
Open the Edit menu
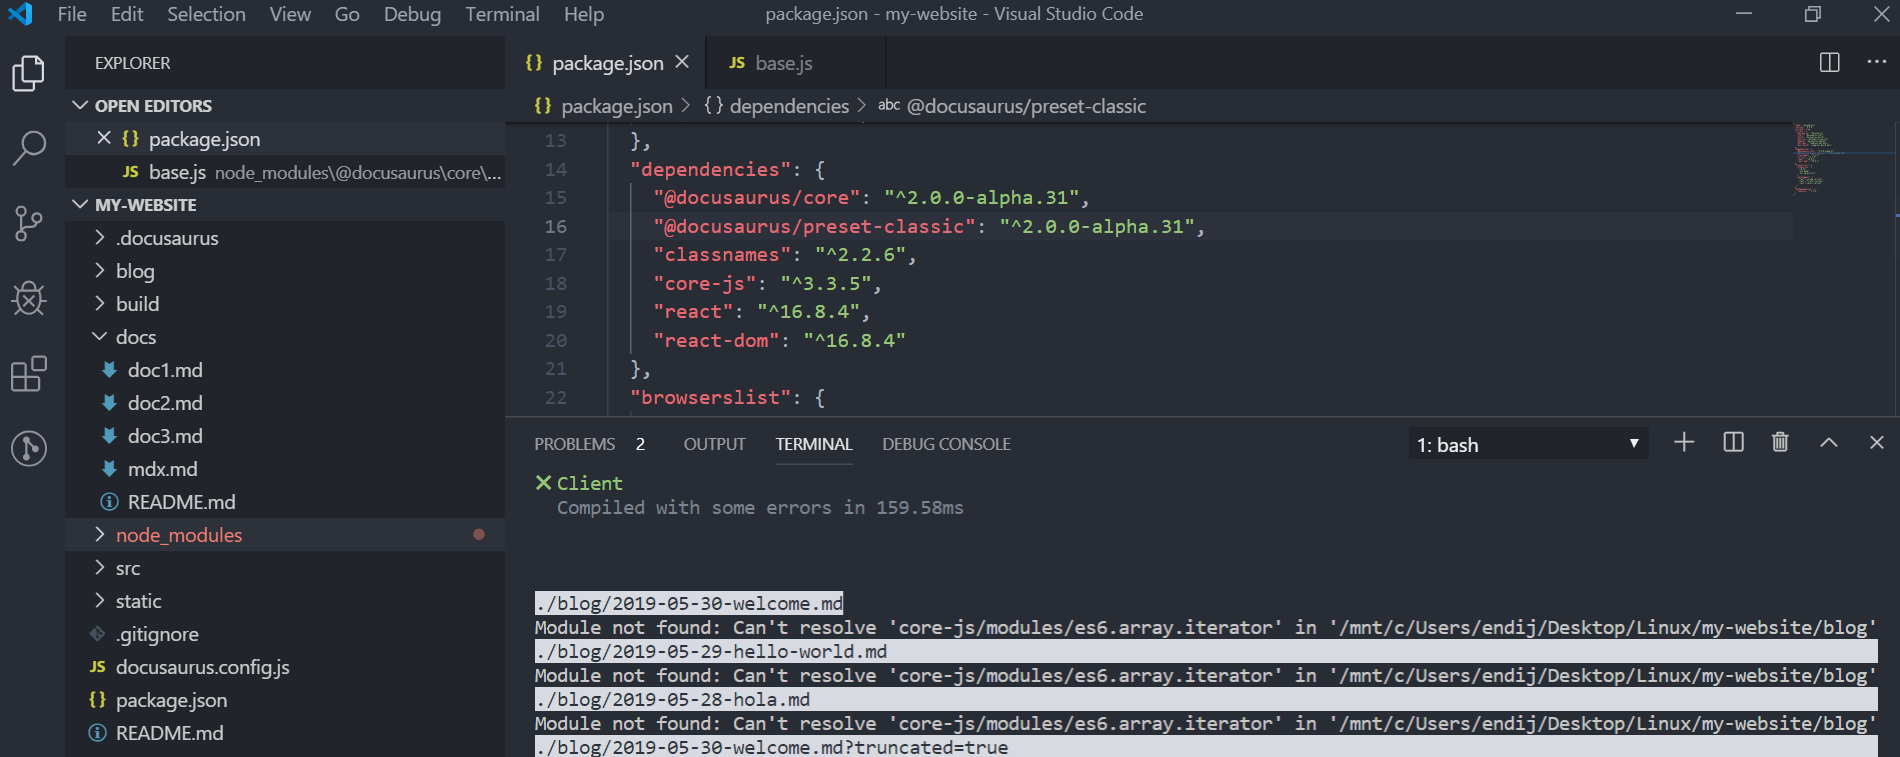pyautogui.click(x=127, y=14)
